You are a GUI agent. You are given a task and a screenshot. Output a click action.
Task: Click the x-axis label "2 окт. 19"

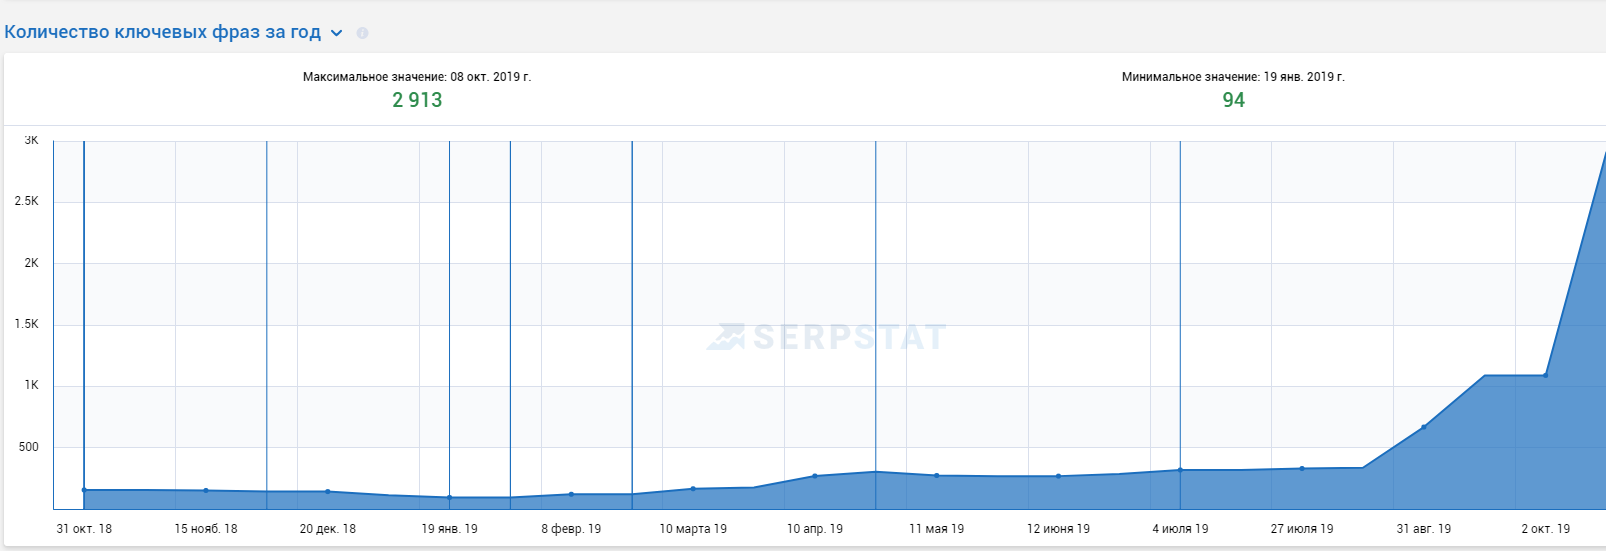pos(1546,529)
